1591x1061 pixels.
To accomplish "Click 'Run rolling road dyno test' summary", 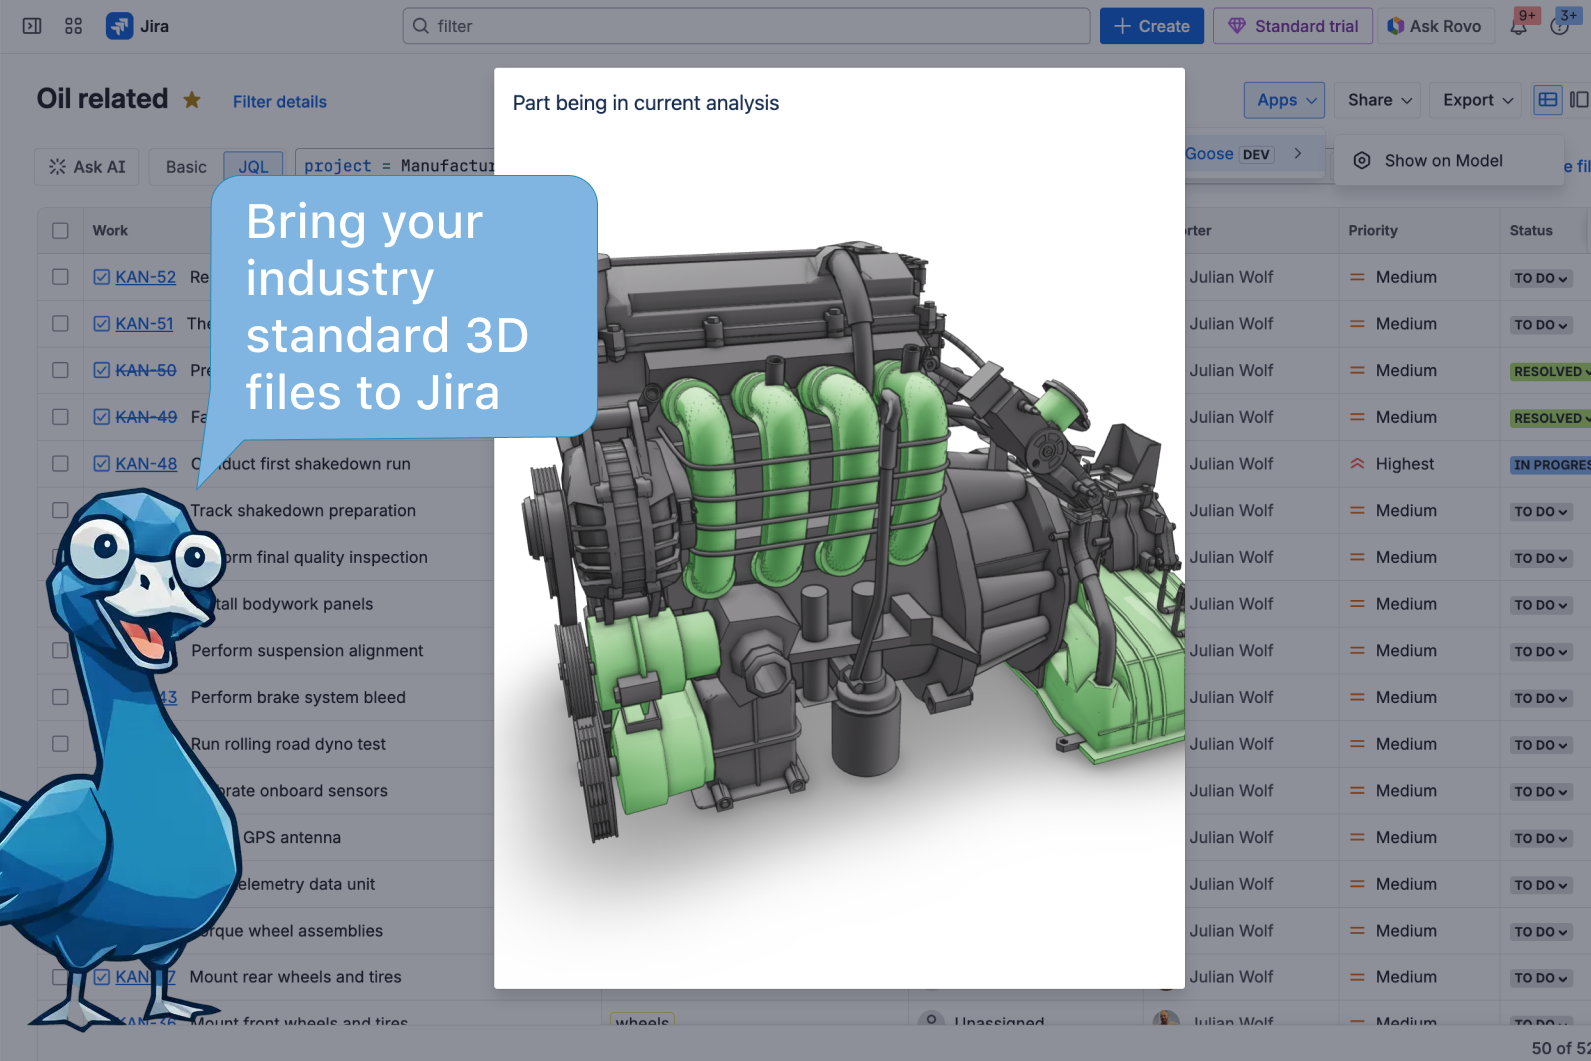I will 288,744.
